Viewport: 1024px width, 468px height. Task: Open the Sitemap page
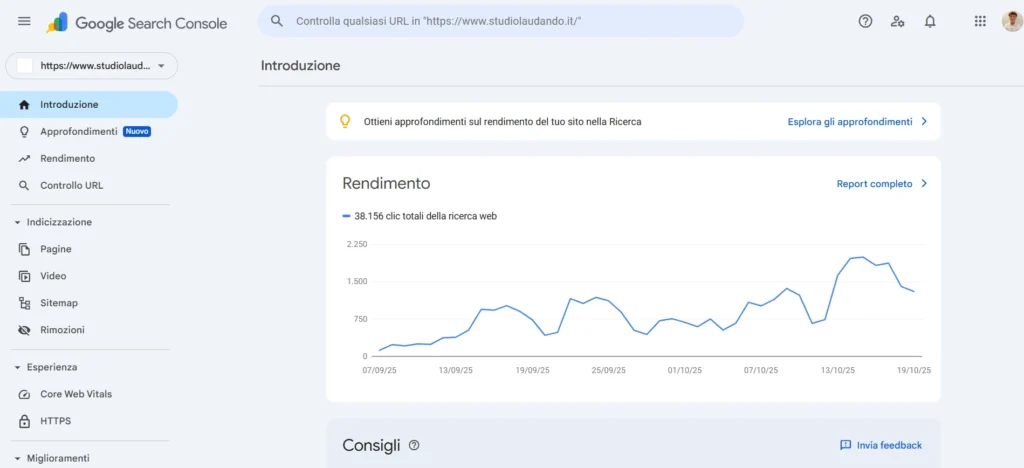58,303
